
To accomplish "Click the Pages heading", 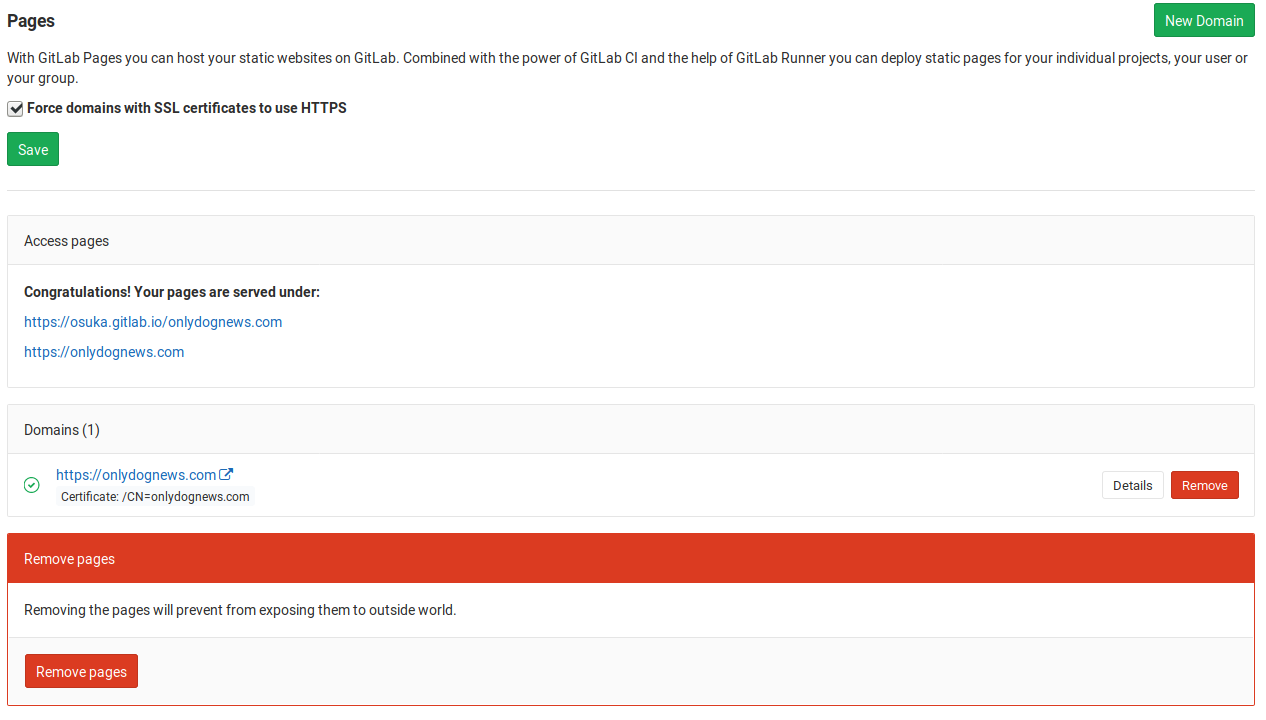I will [x=31, y=21].
